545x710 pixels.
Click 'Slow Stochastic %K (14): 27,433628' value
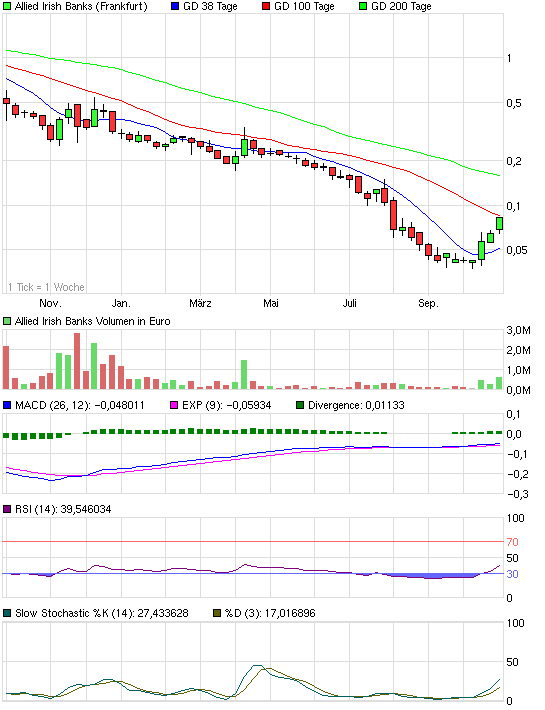point(101,613)
